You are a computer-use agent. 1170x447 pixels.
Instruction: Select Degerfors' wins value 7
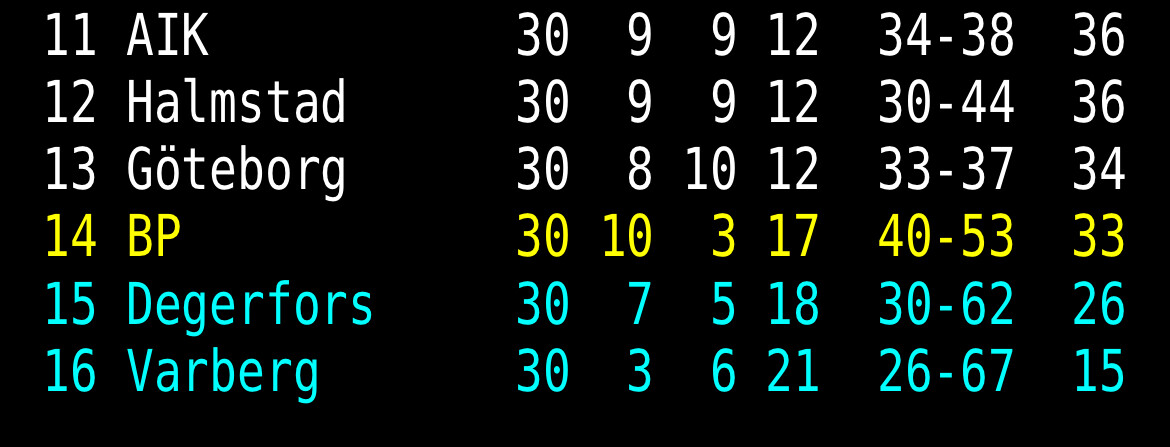pyautogui.click(x=639, y=304)
